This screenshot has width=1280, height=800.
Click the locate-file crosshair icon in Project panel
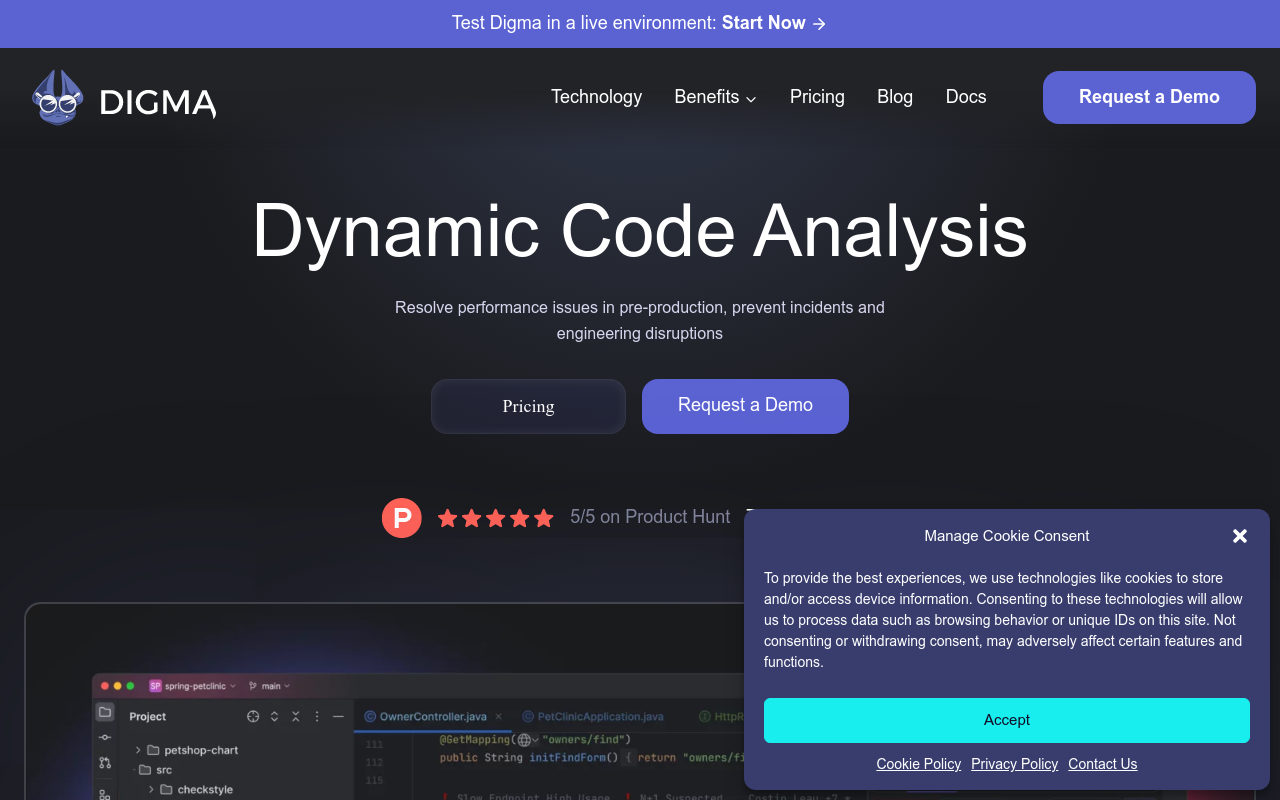click(253, 717)
